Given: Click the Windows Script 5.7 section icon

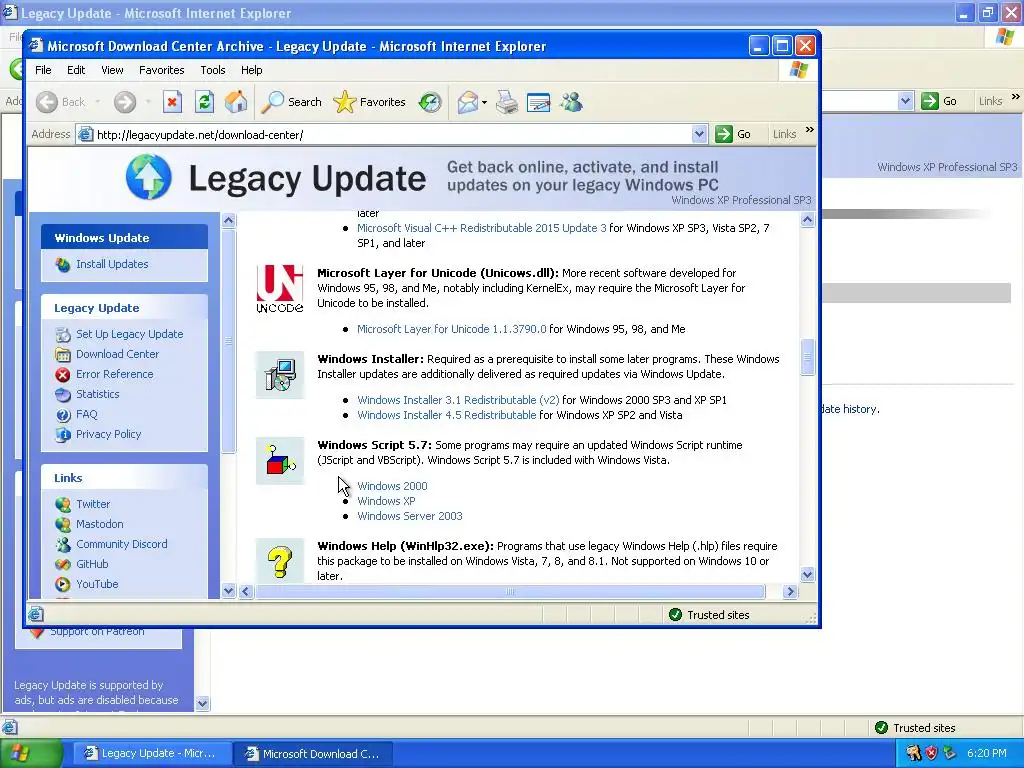Looking at the screenshot, I should click(x=280, y=460).
